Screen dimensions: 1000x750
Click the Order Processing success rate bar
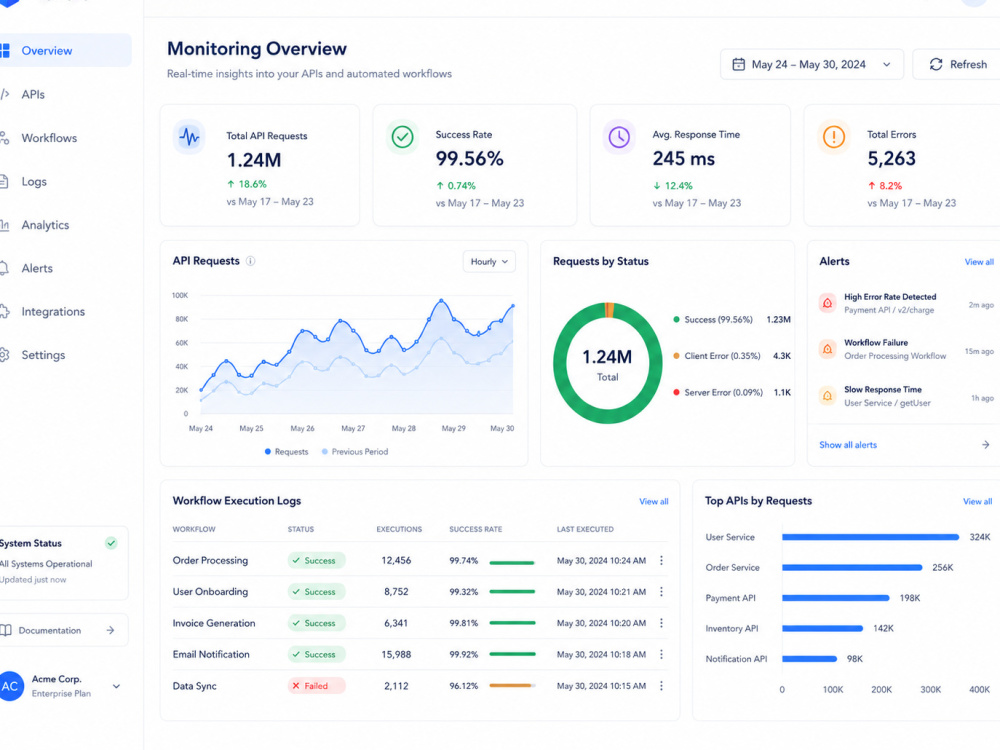[x=512, y=562]
